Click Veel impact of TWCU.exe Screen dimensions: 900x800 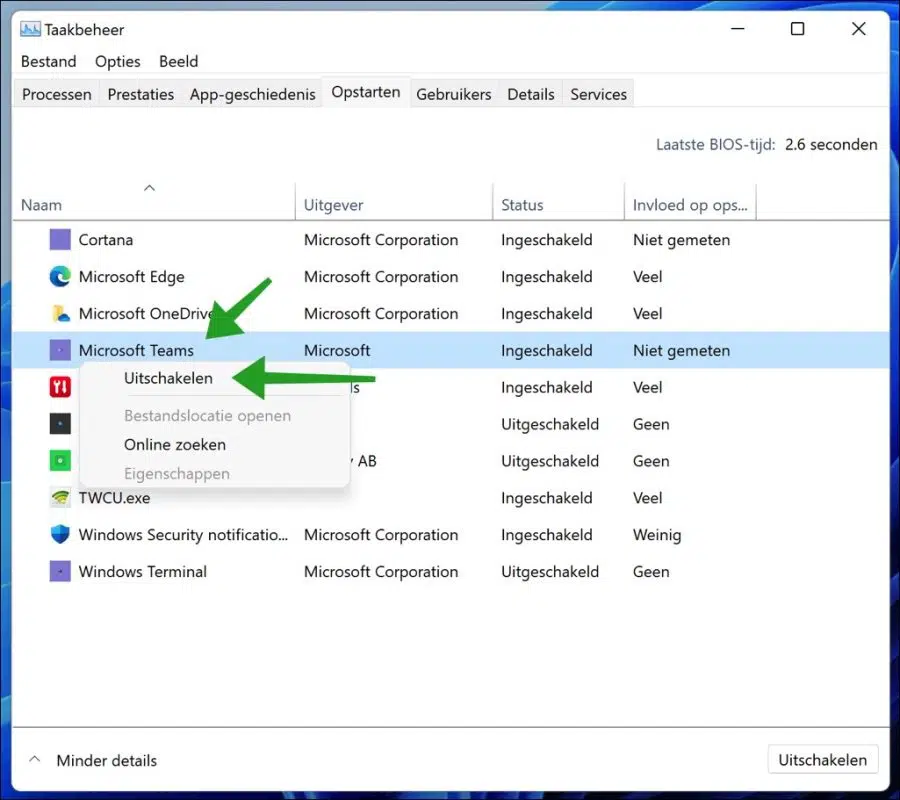point(647,498)
